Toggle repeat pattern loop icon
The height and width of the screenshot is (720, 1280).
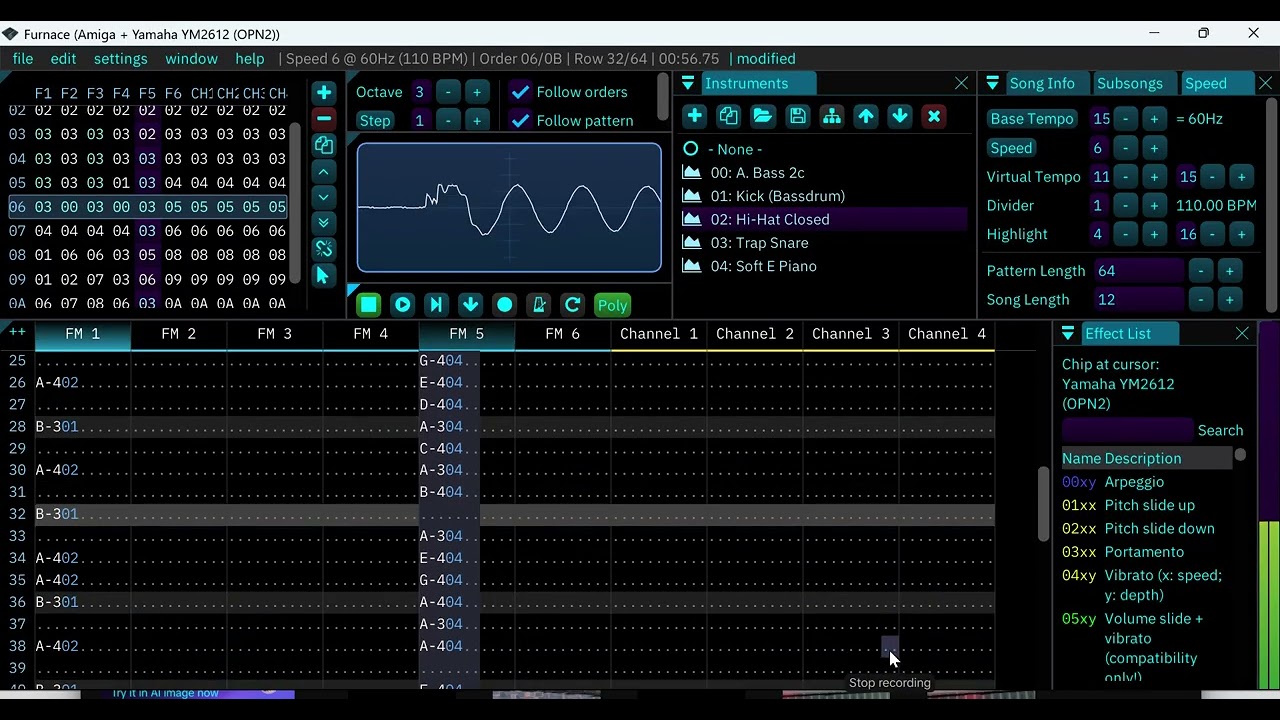tap(572, 305)
